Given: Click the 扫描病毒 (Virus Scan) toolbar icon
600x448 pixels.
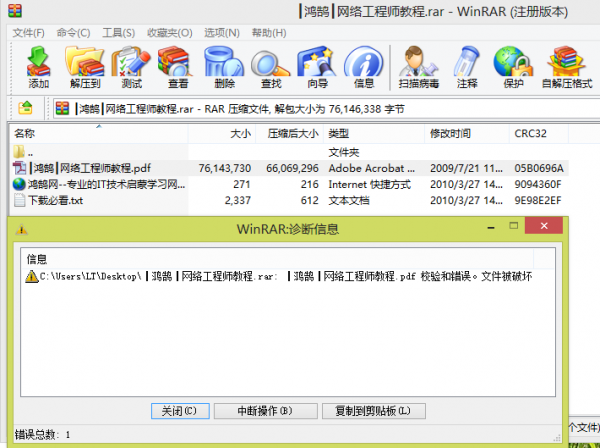Looking at the screenshot, I should (419, 67).
